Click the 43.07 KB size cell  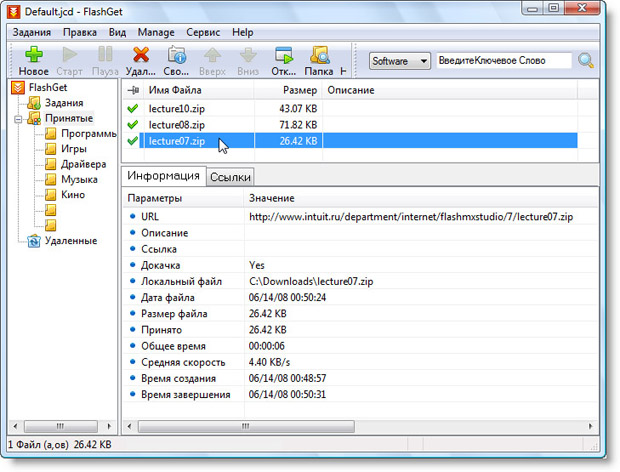pyautogui.click(x=298, y=108)
